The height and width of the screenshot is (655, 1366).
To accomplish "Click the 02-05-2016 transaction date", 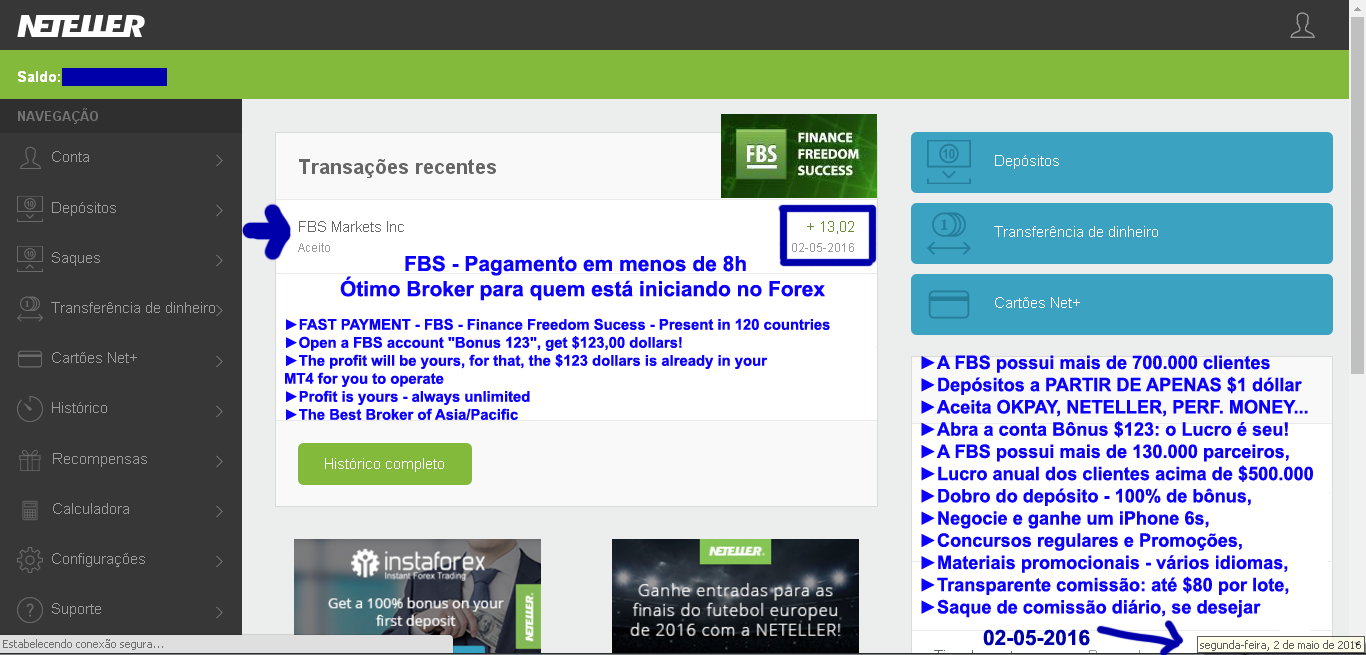I will [x=823, y=247].
